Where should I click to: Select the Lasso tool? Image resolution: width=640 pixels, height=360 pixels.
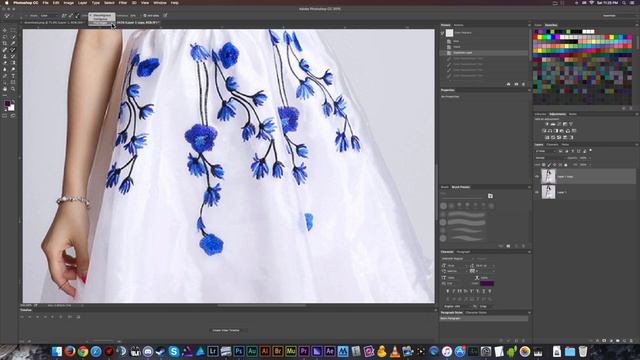tap(4, 37)
